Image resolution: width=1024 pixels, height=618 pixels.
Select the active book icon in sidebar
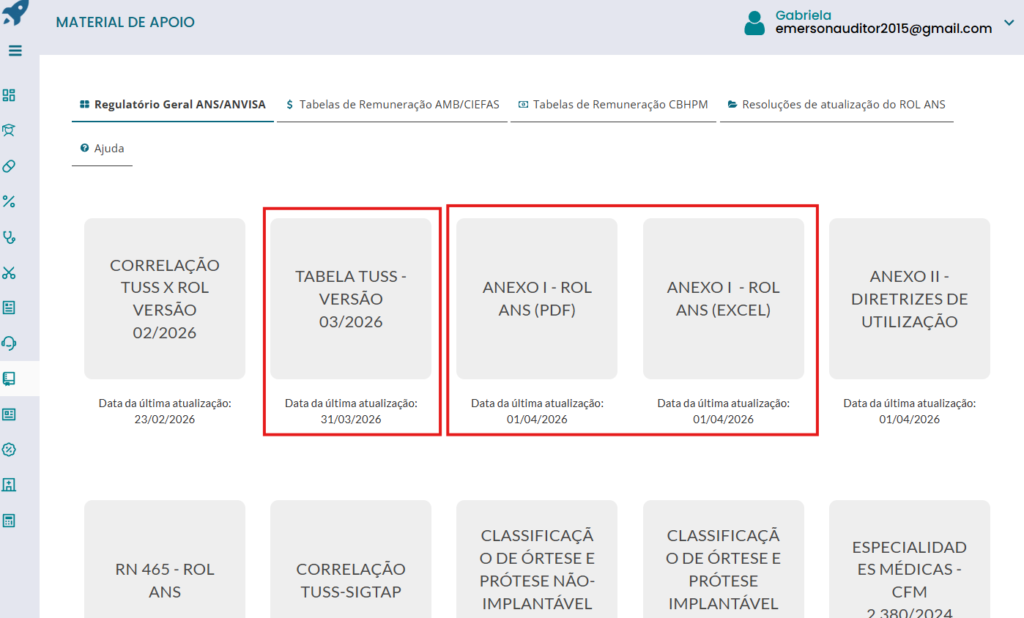(9, 379)
